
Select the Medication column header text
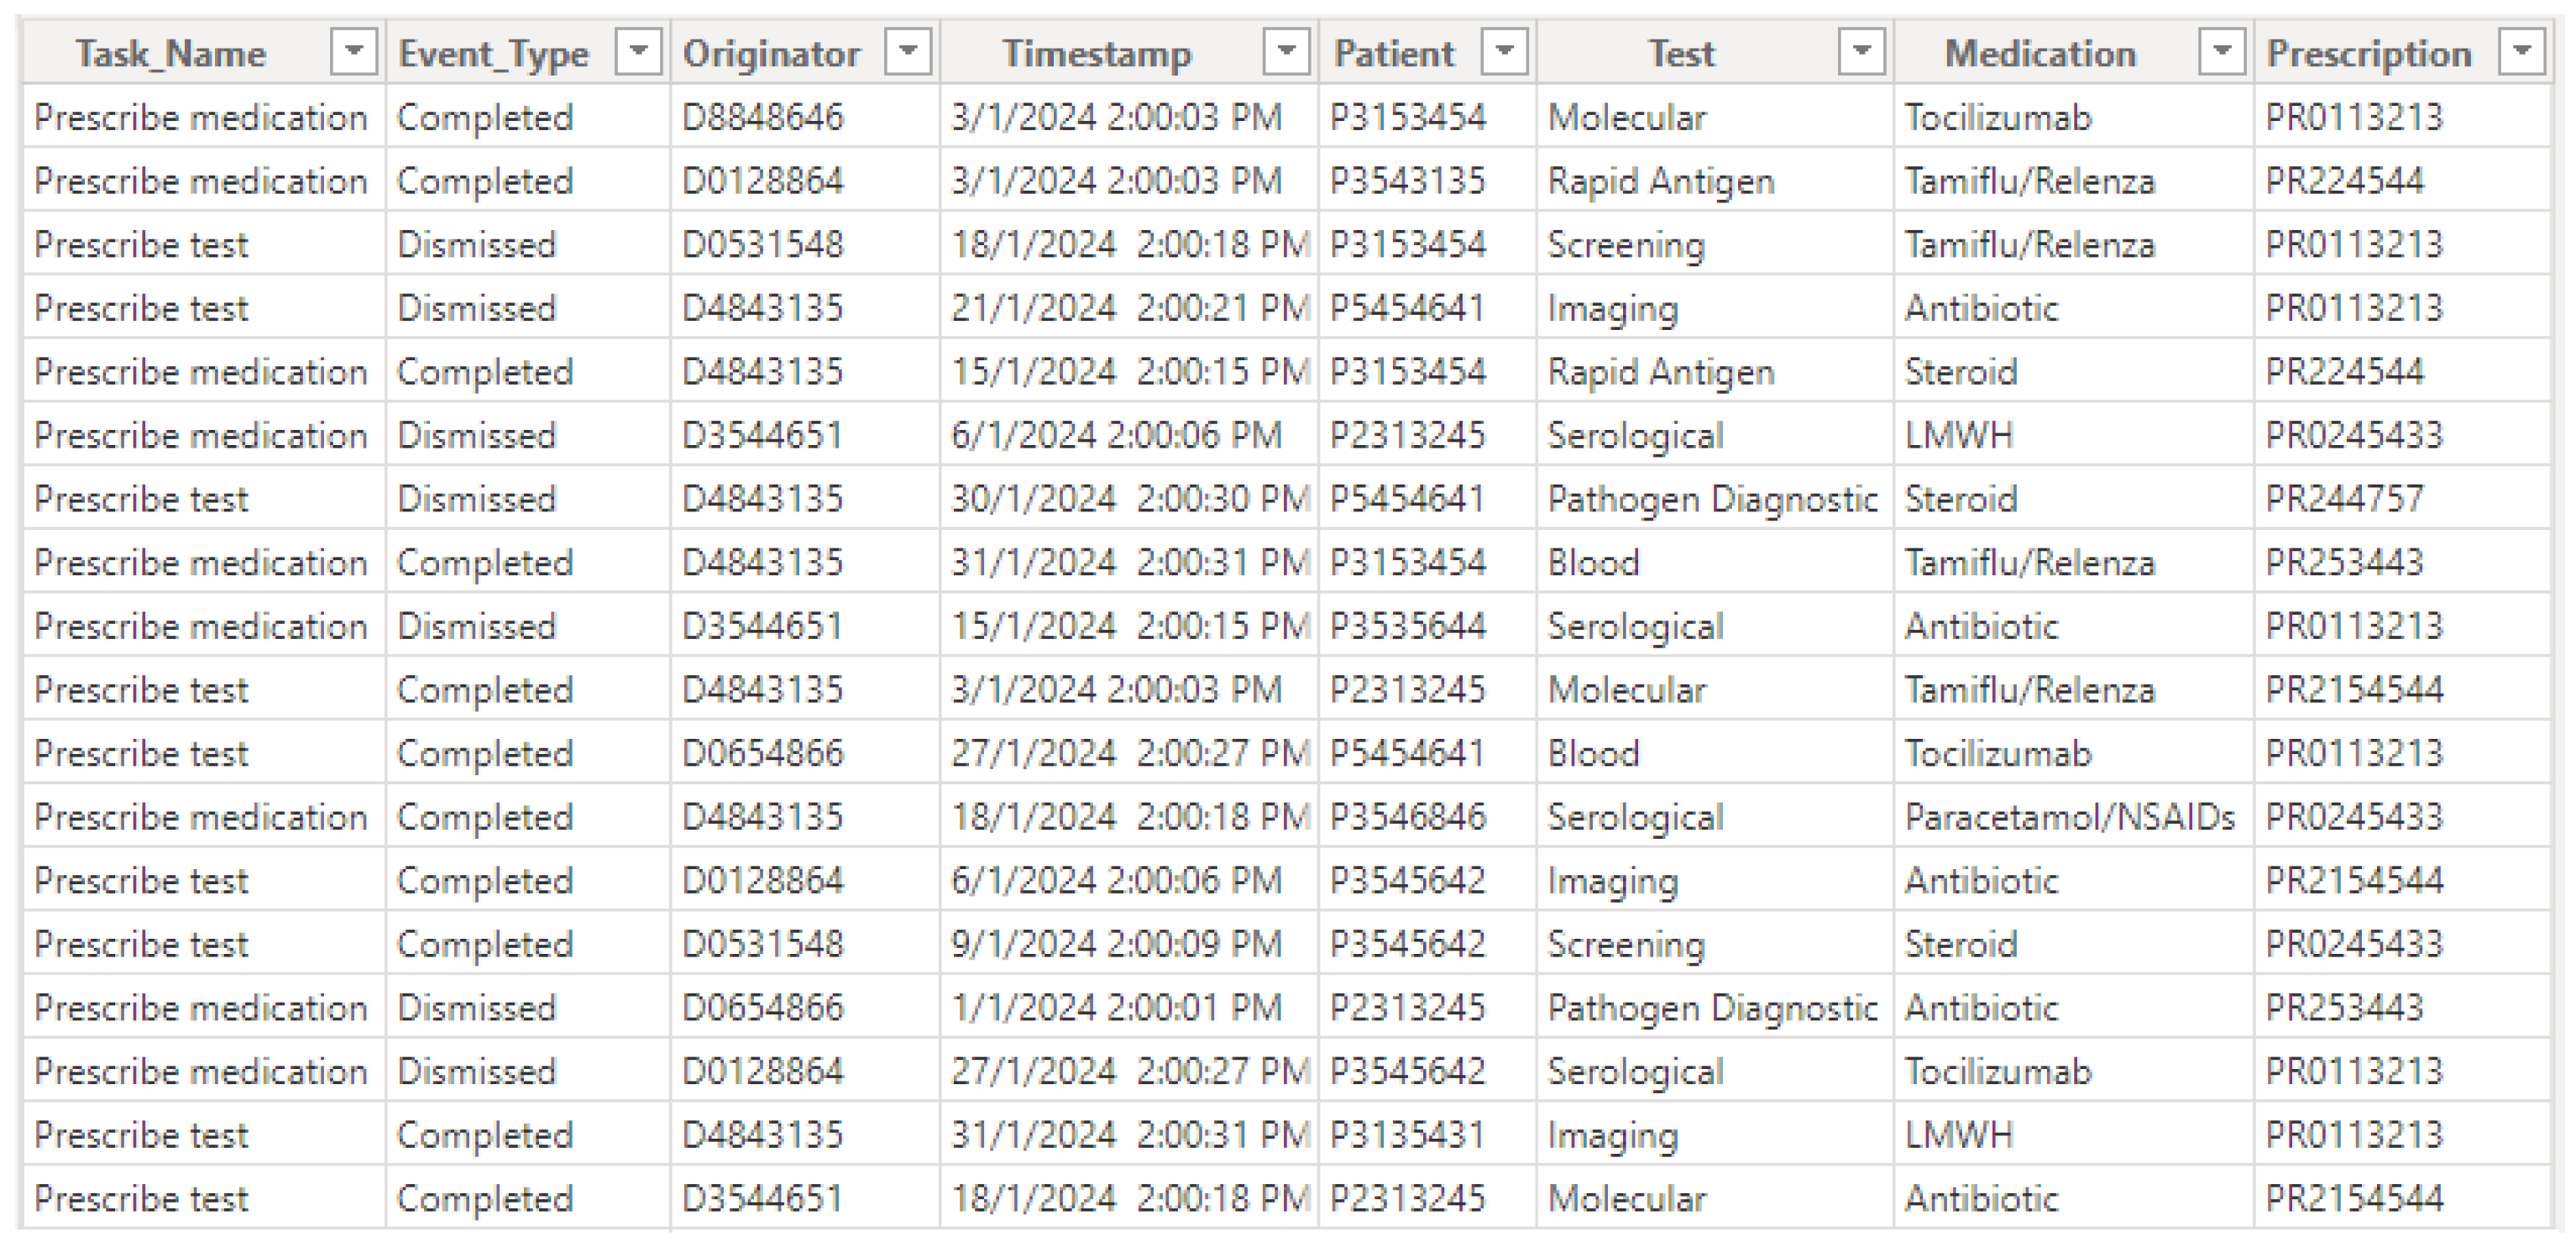pyautogui.click(x=2040, y=53)
